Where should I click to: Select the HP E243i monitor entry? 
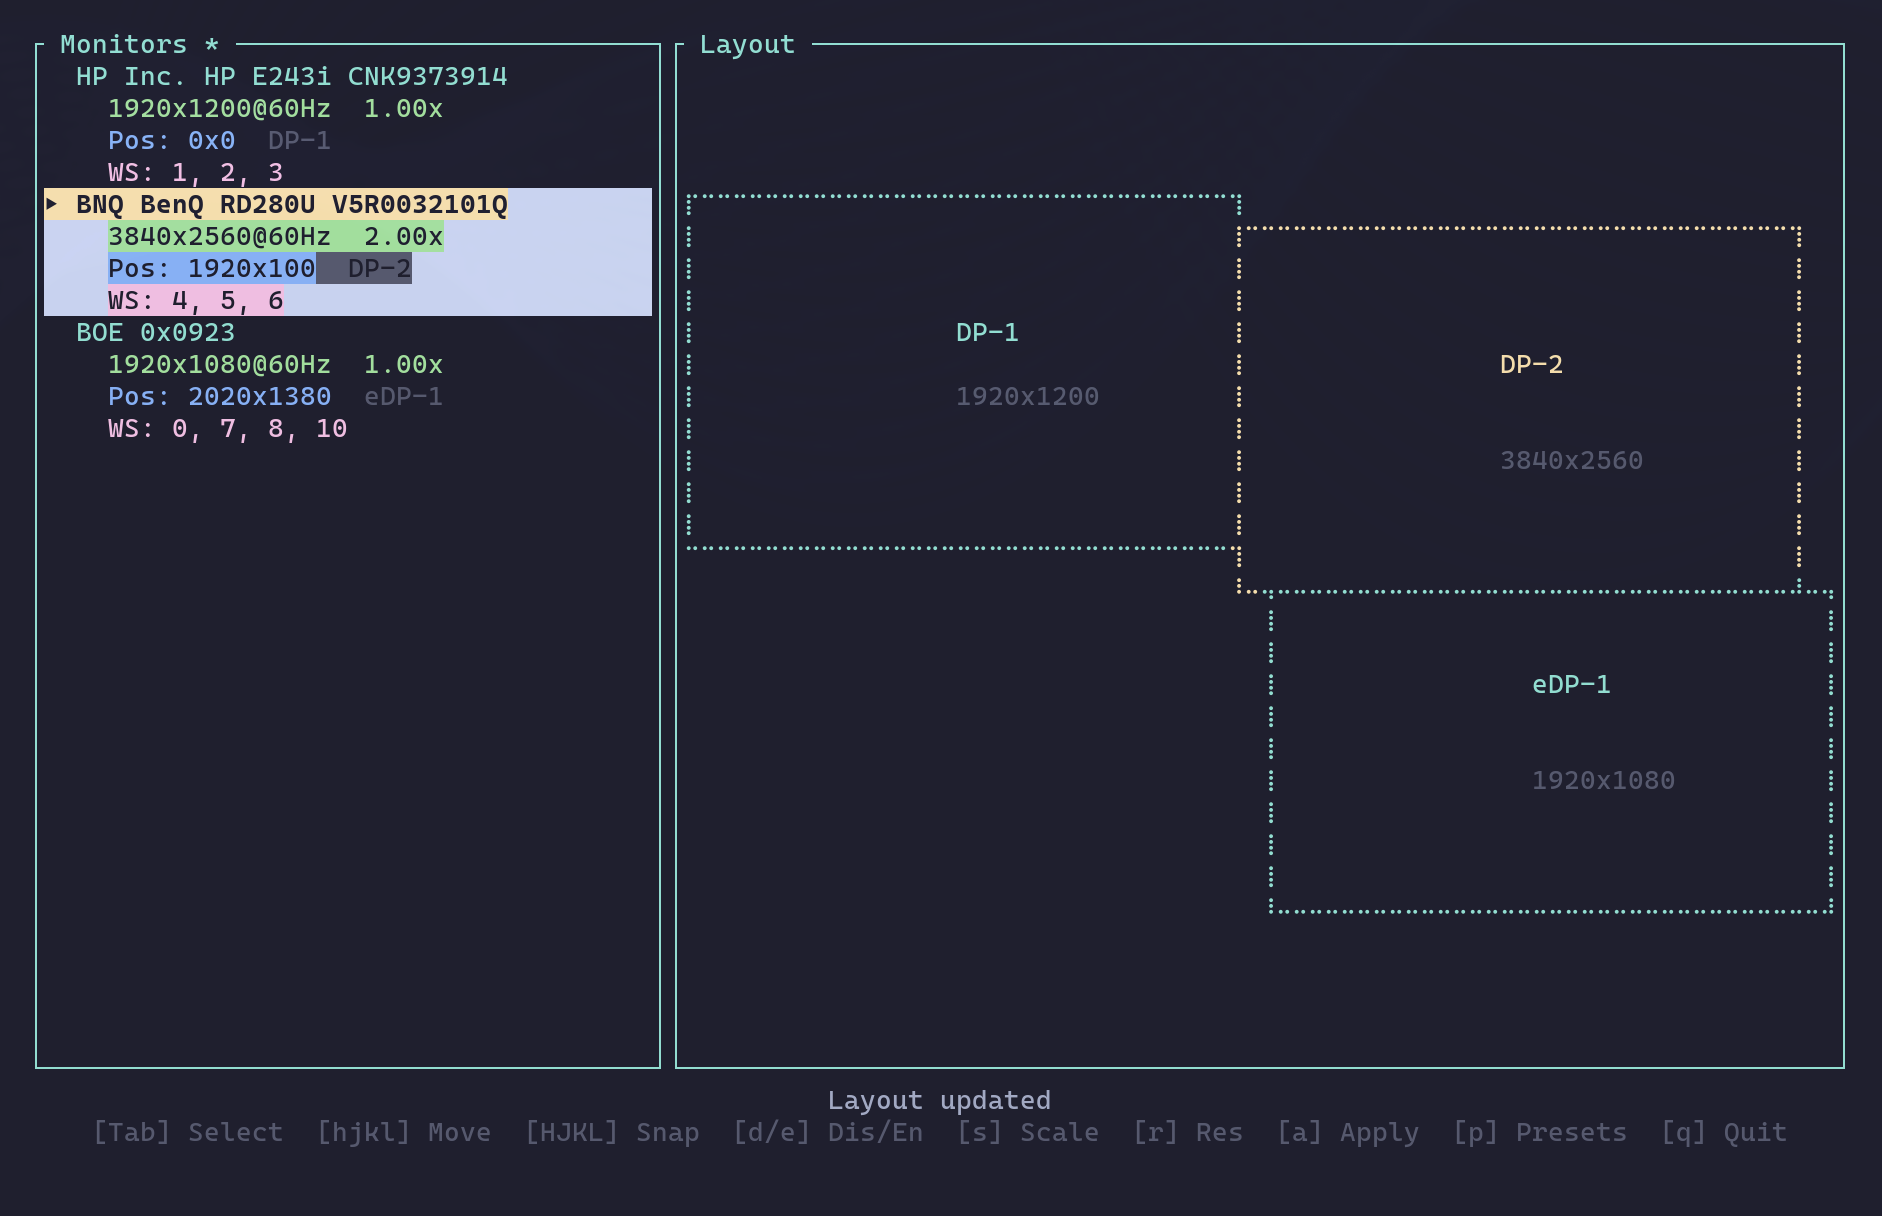point(290,76)
